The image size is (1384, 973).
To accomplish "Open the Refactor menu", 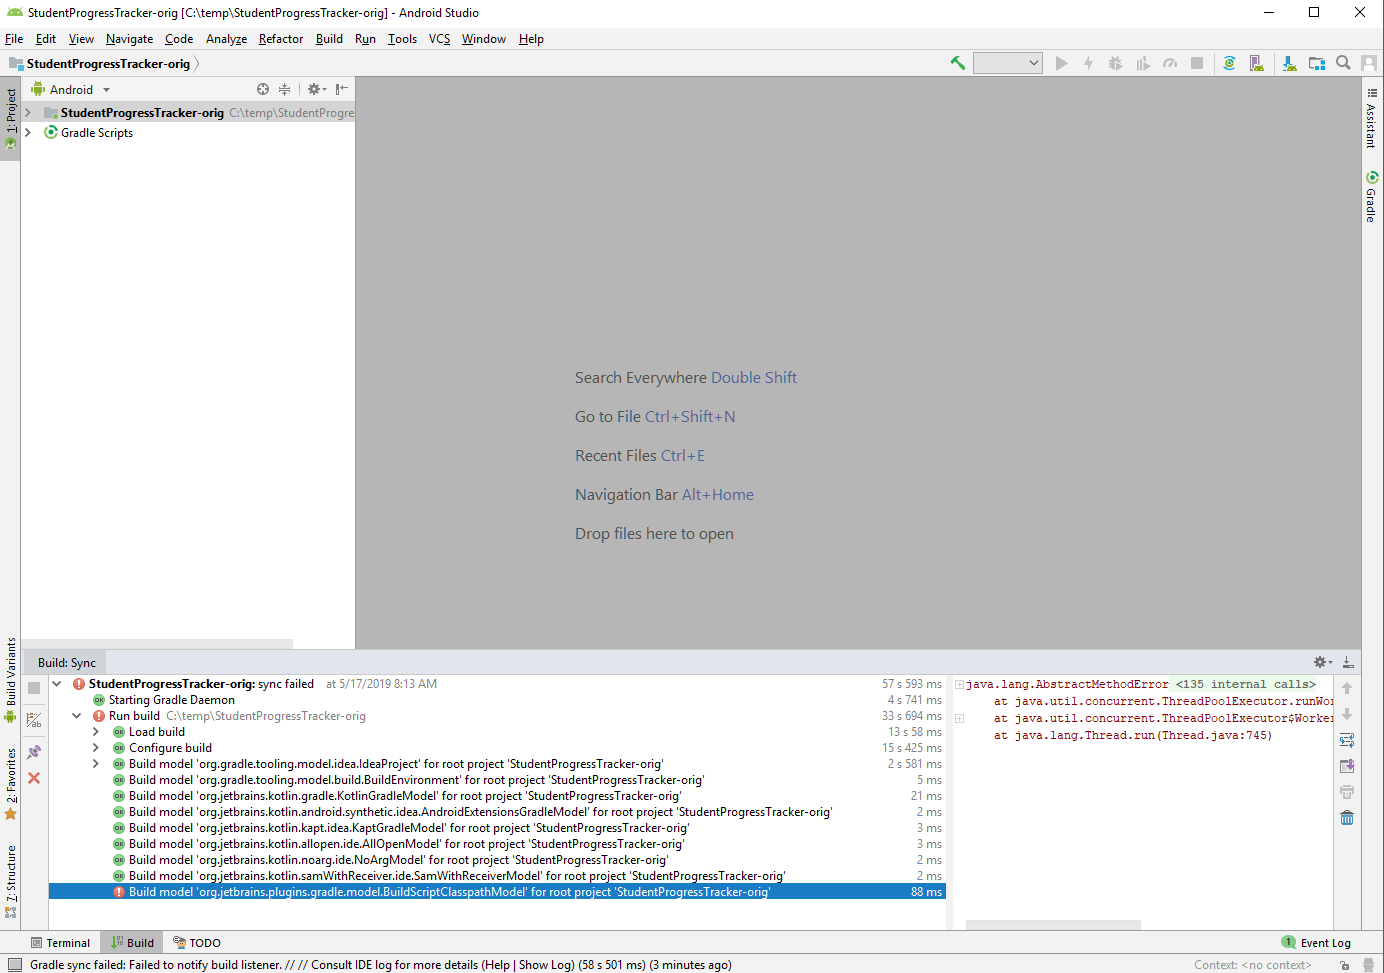I will [281, 39].
